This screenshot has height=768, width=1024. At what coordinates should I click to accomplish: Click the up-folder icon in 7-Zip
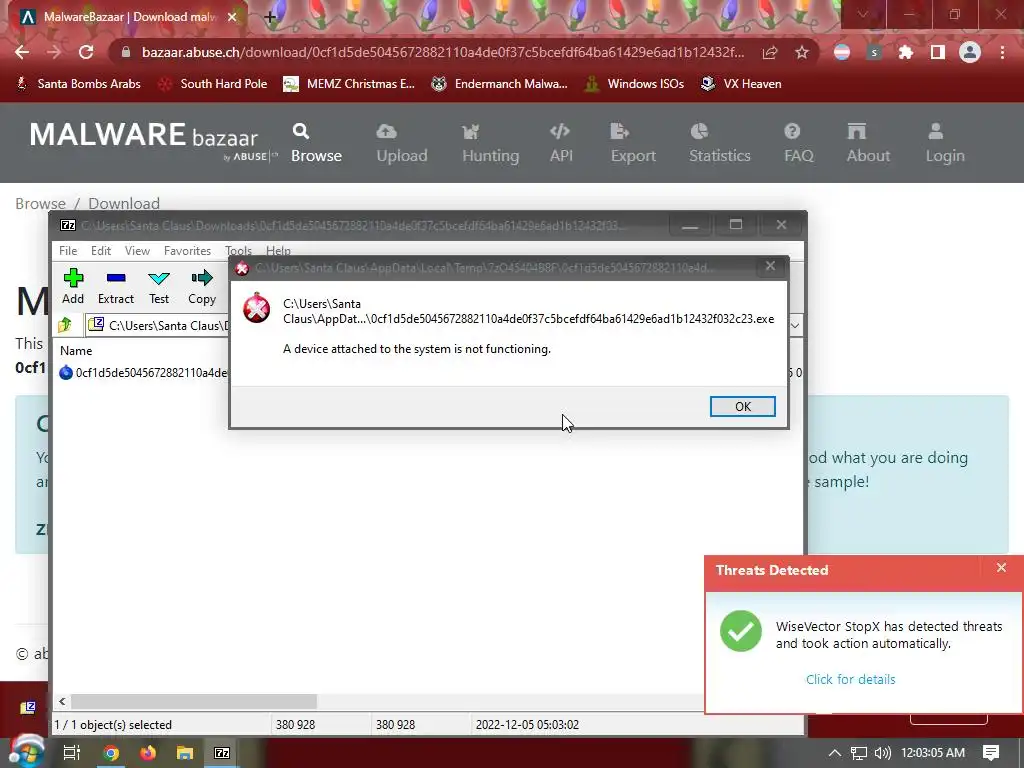point(65,325)
